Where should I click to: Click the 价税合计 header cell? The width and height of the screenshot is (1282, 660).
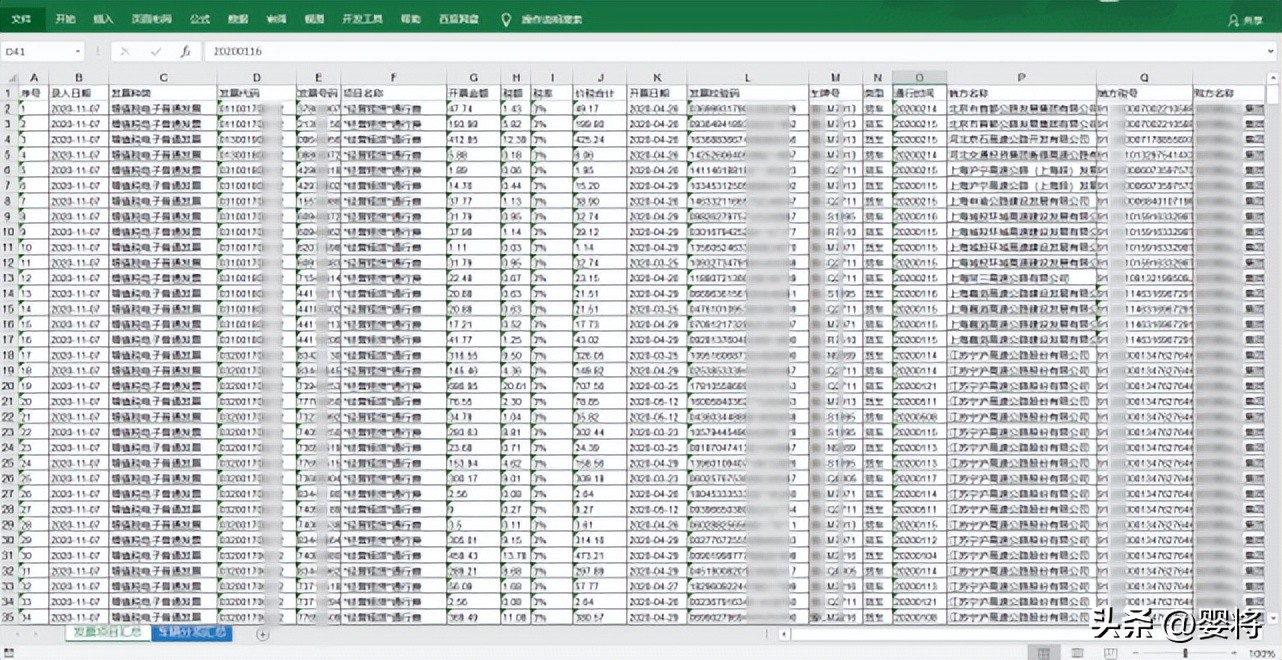[x=600, y=92]
